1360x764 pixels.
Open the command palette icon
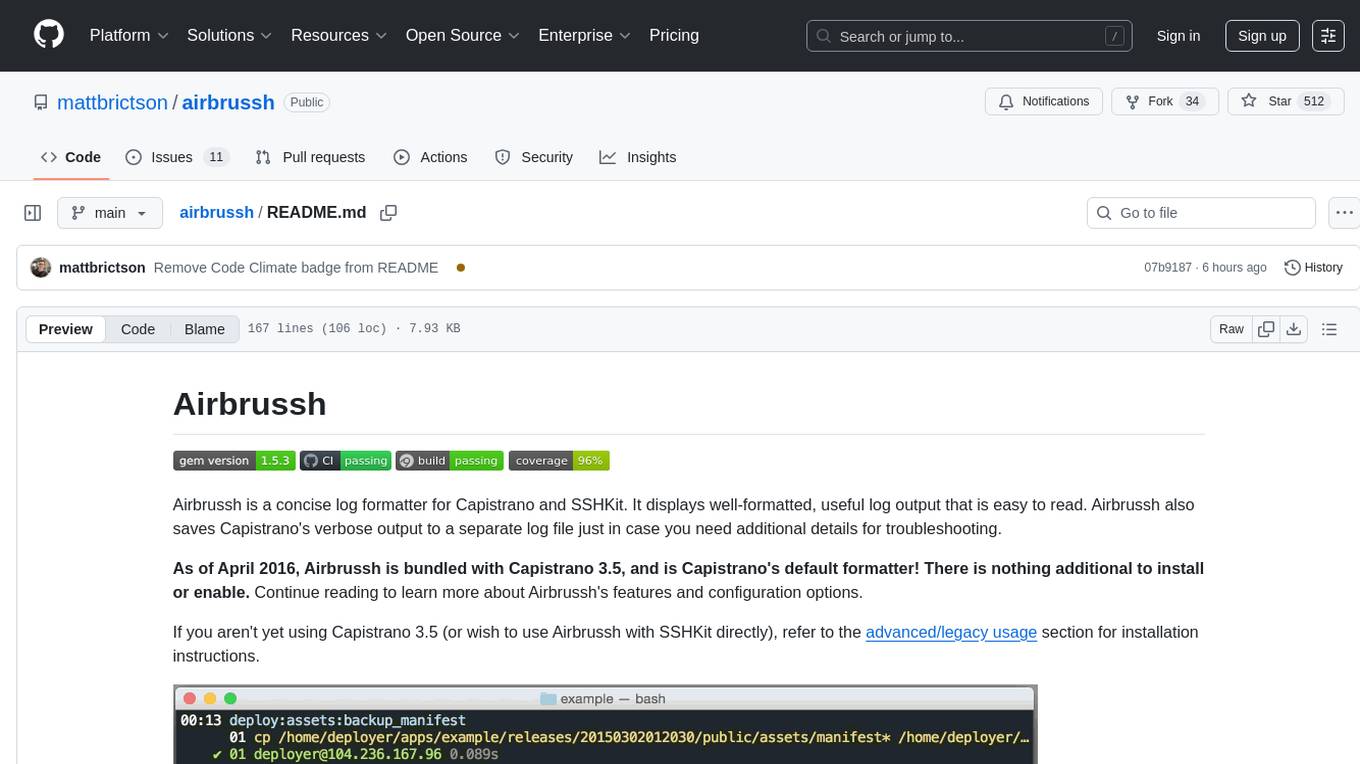click(1328, 36)
